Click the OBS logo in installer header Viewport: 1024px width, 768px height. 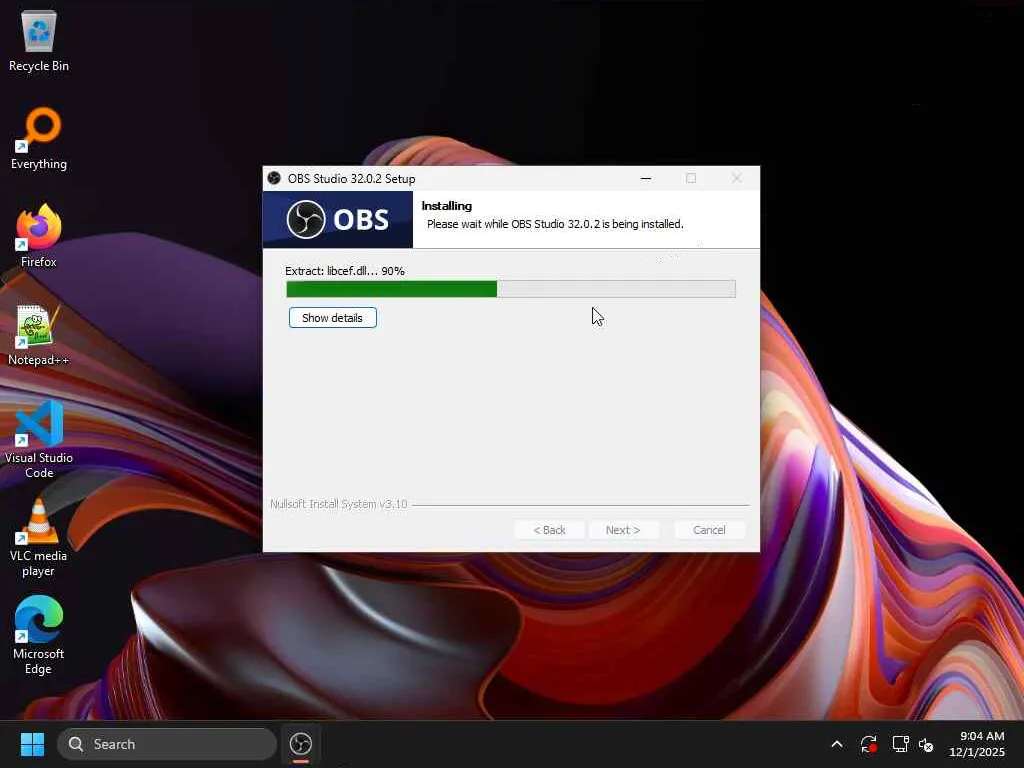click(x=338, y=219)
